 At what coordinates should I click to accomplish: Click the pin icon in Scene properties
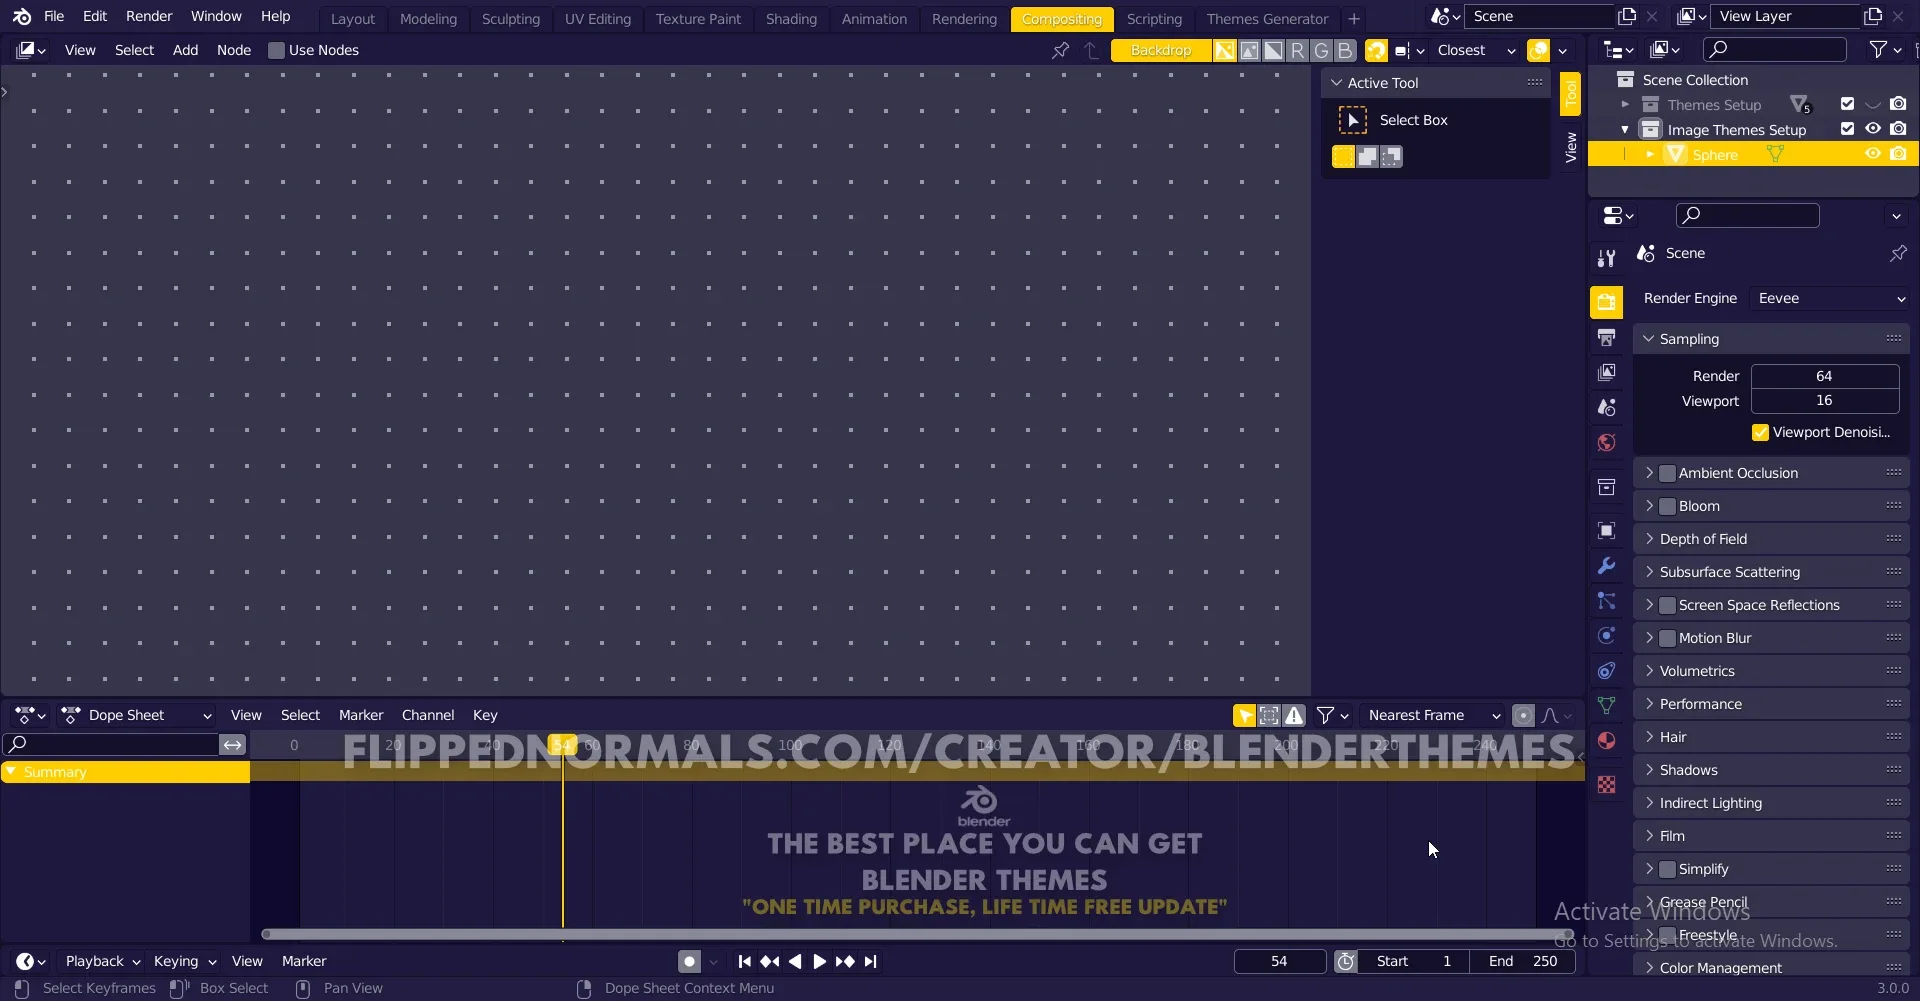[x=1897, y=253]
